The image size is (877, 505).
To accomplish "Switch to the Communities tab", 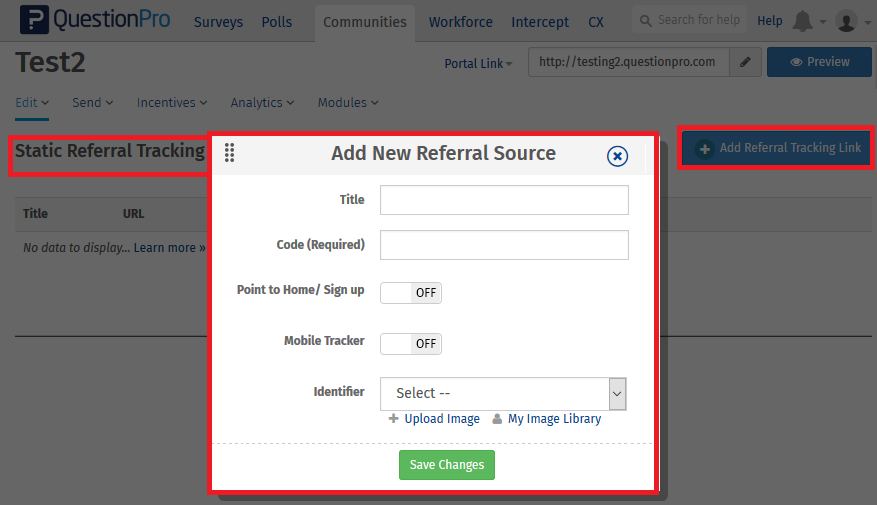I will click(x=365, y=21).
